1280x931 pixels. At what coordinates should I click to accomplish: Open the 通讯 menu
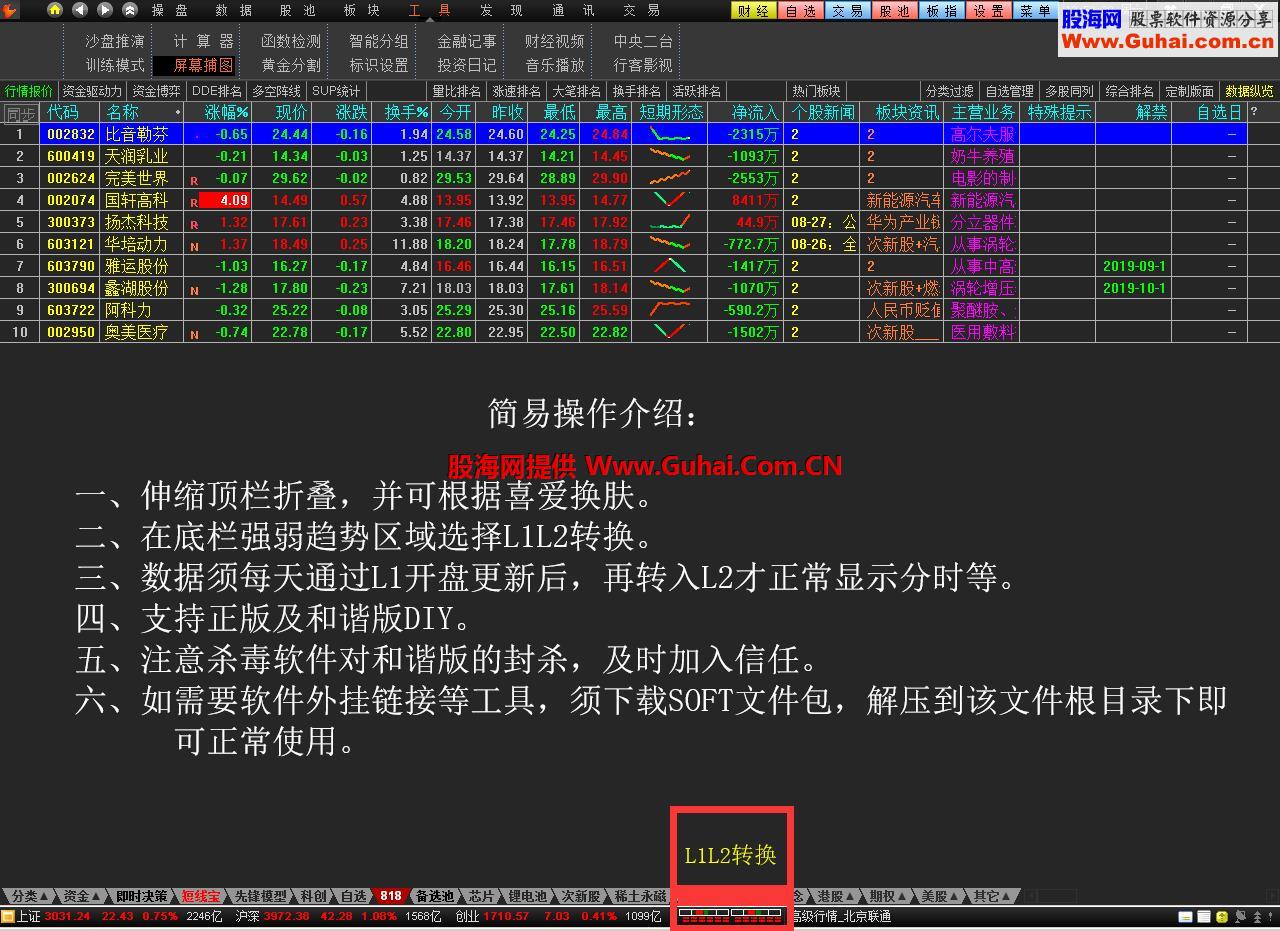[x=573, y=10]
